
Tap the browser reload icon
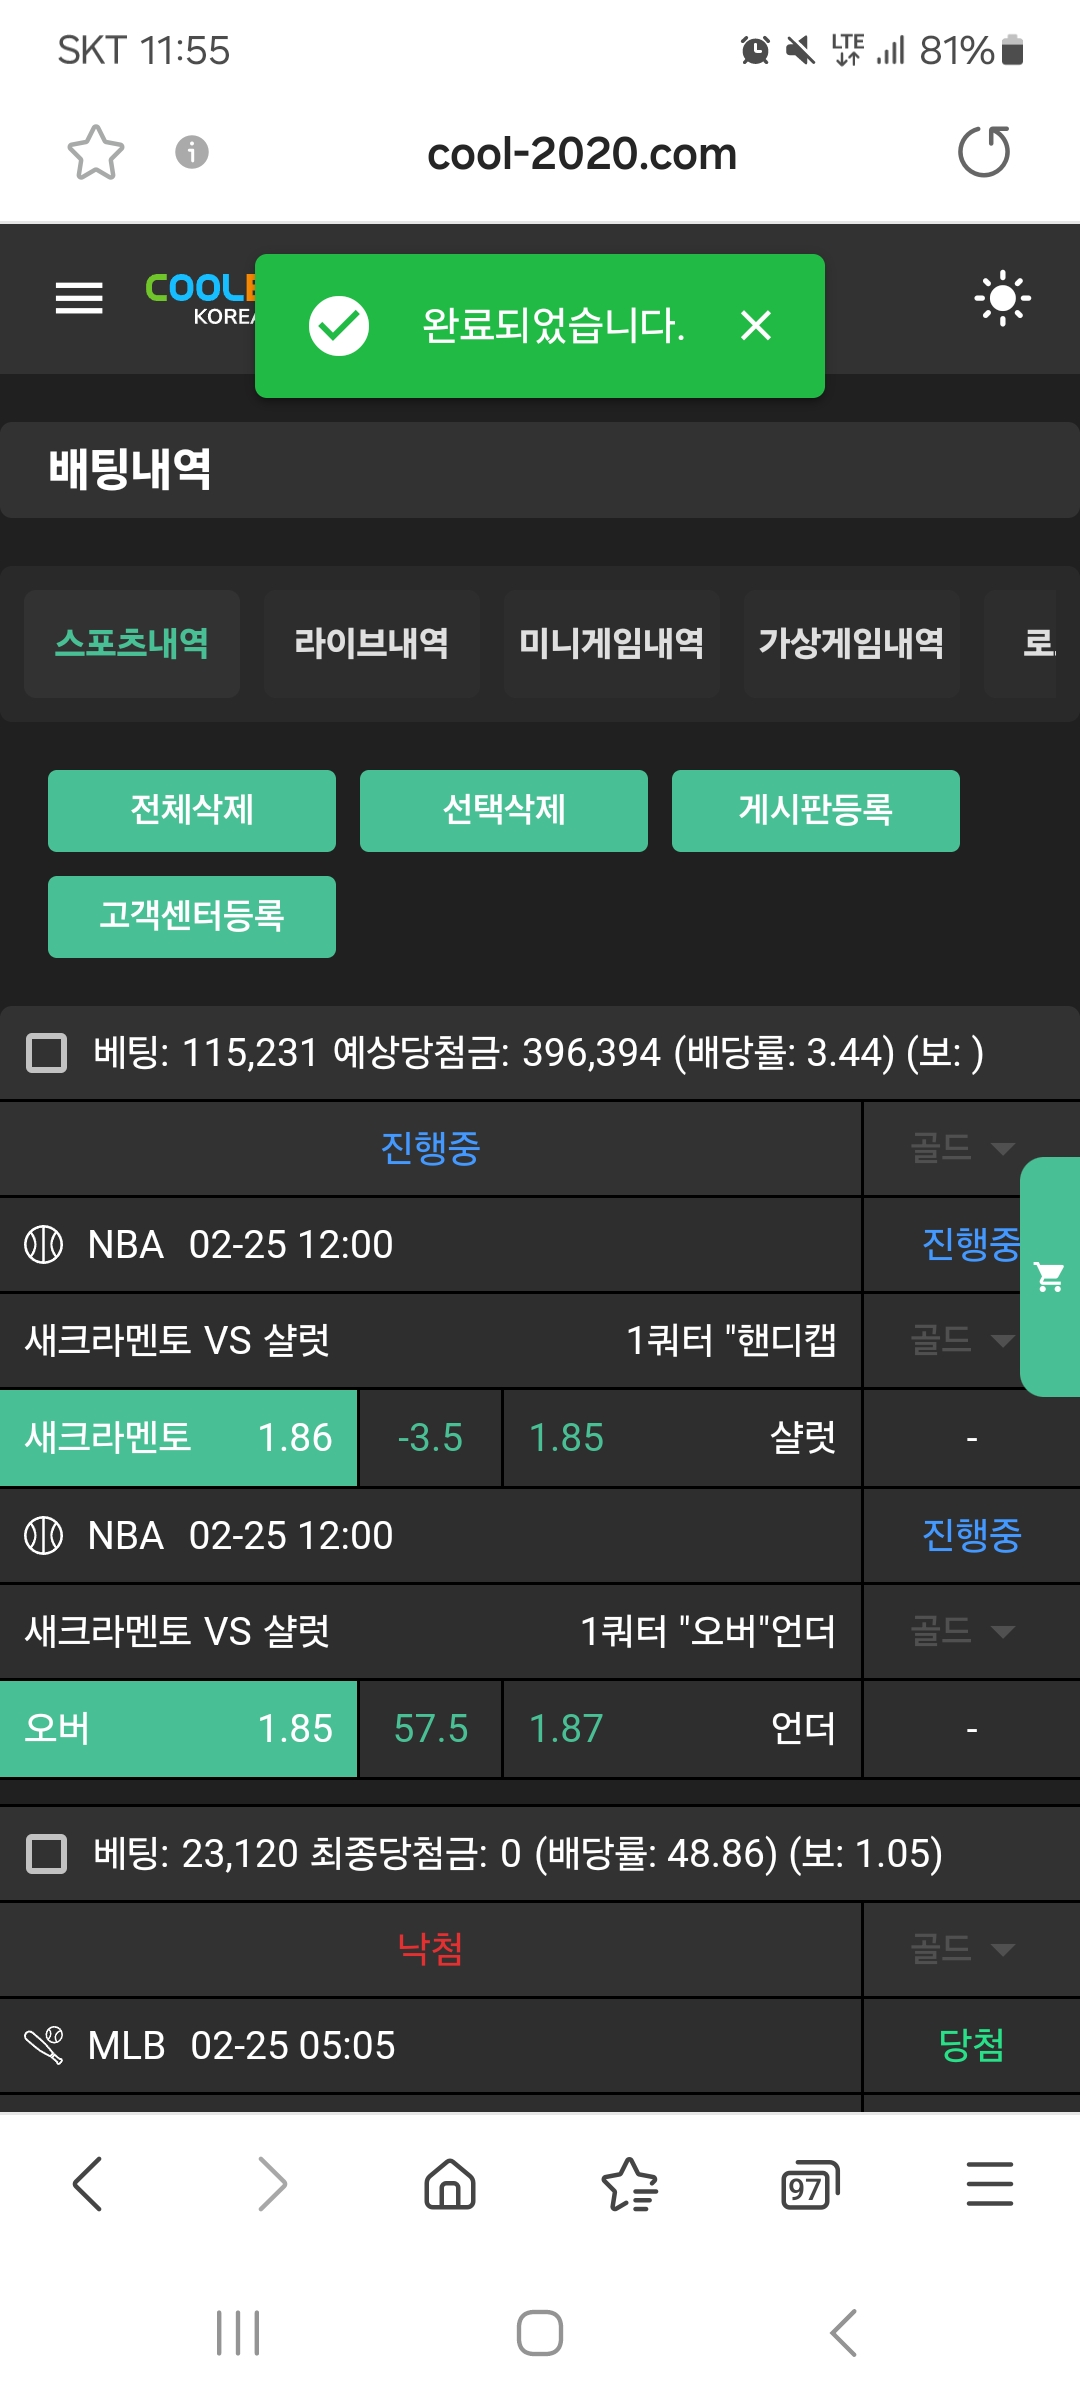[984, 152]
